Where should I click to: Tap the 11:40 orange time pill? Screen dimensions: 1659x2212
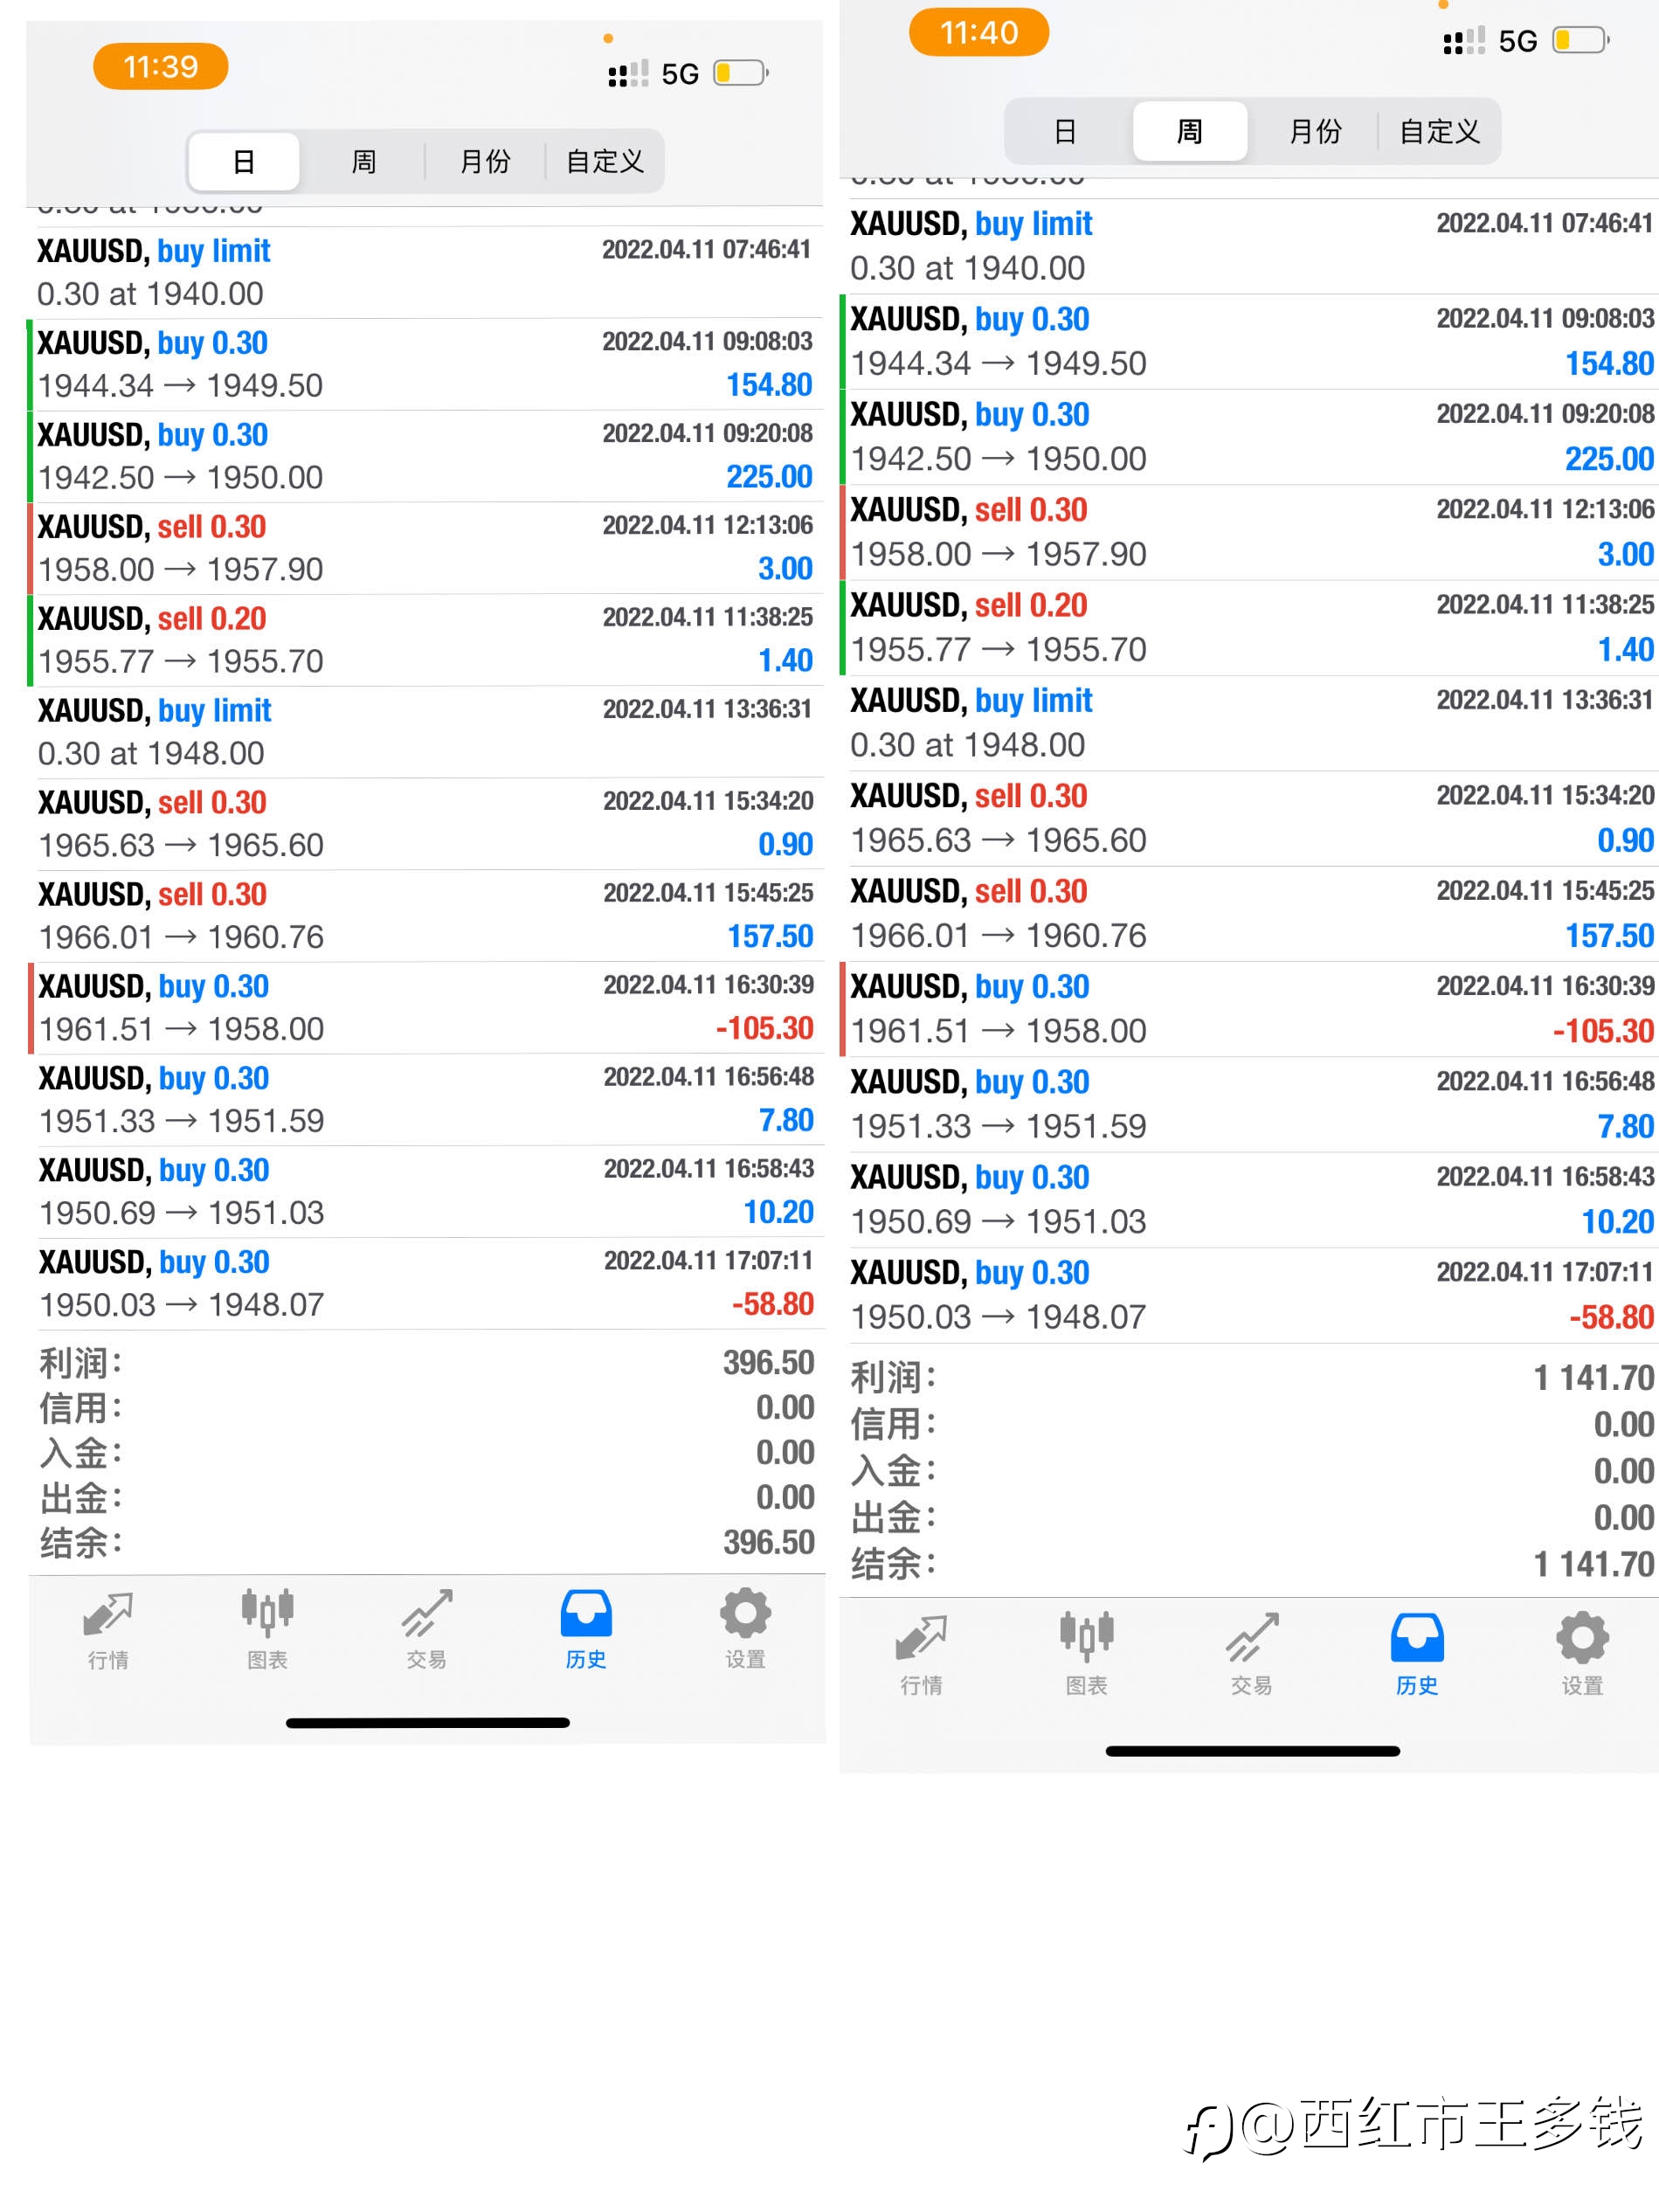point(979,32)
